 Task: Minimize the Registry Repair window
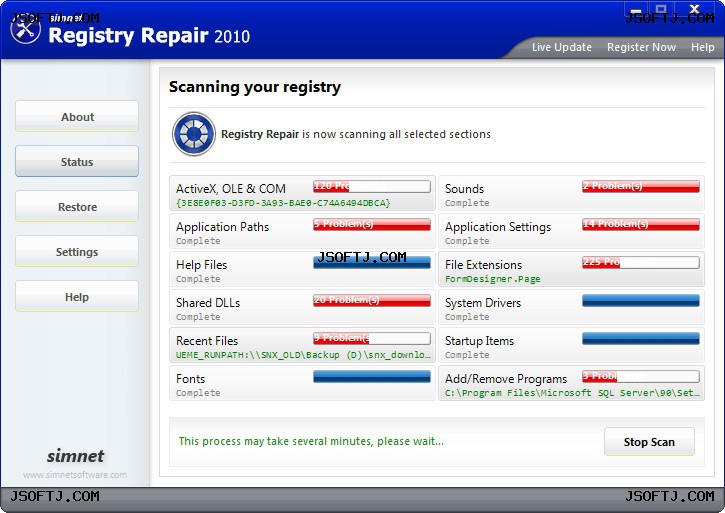click(x=636, y=9)
